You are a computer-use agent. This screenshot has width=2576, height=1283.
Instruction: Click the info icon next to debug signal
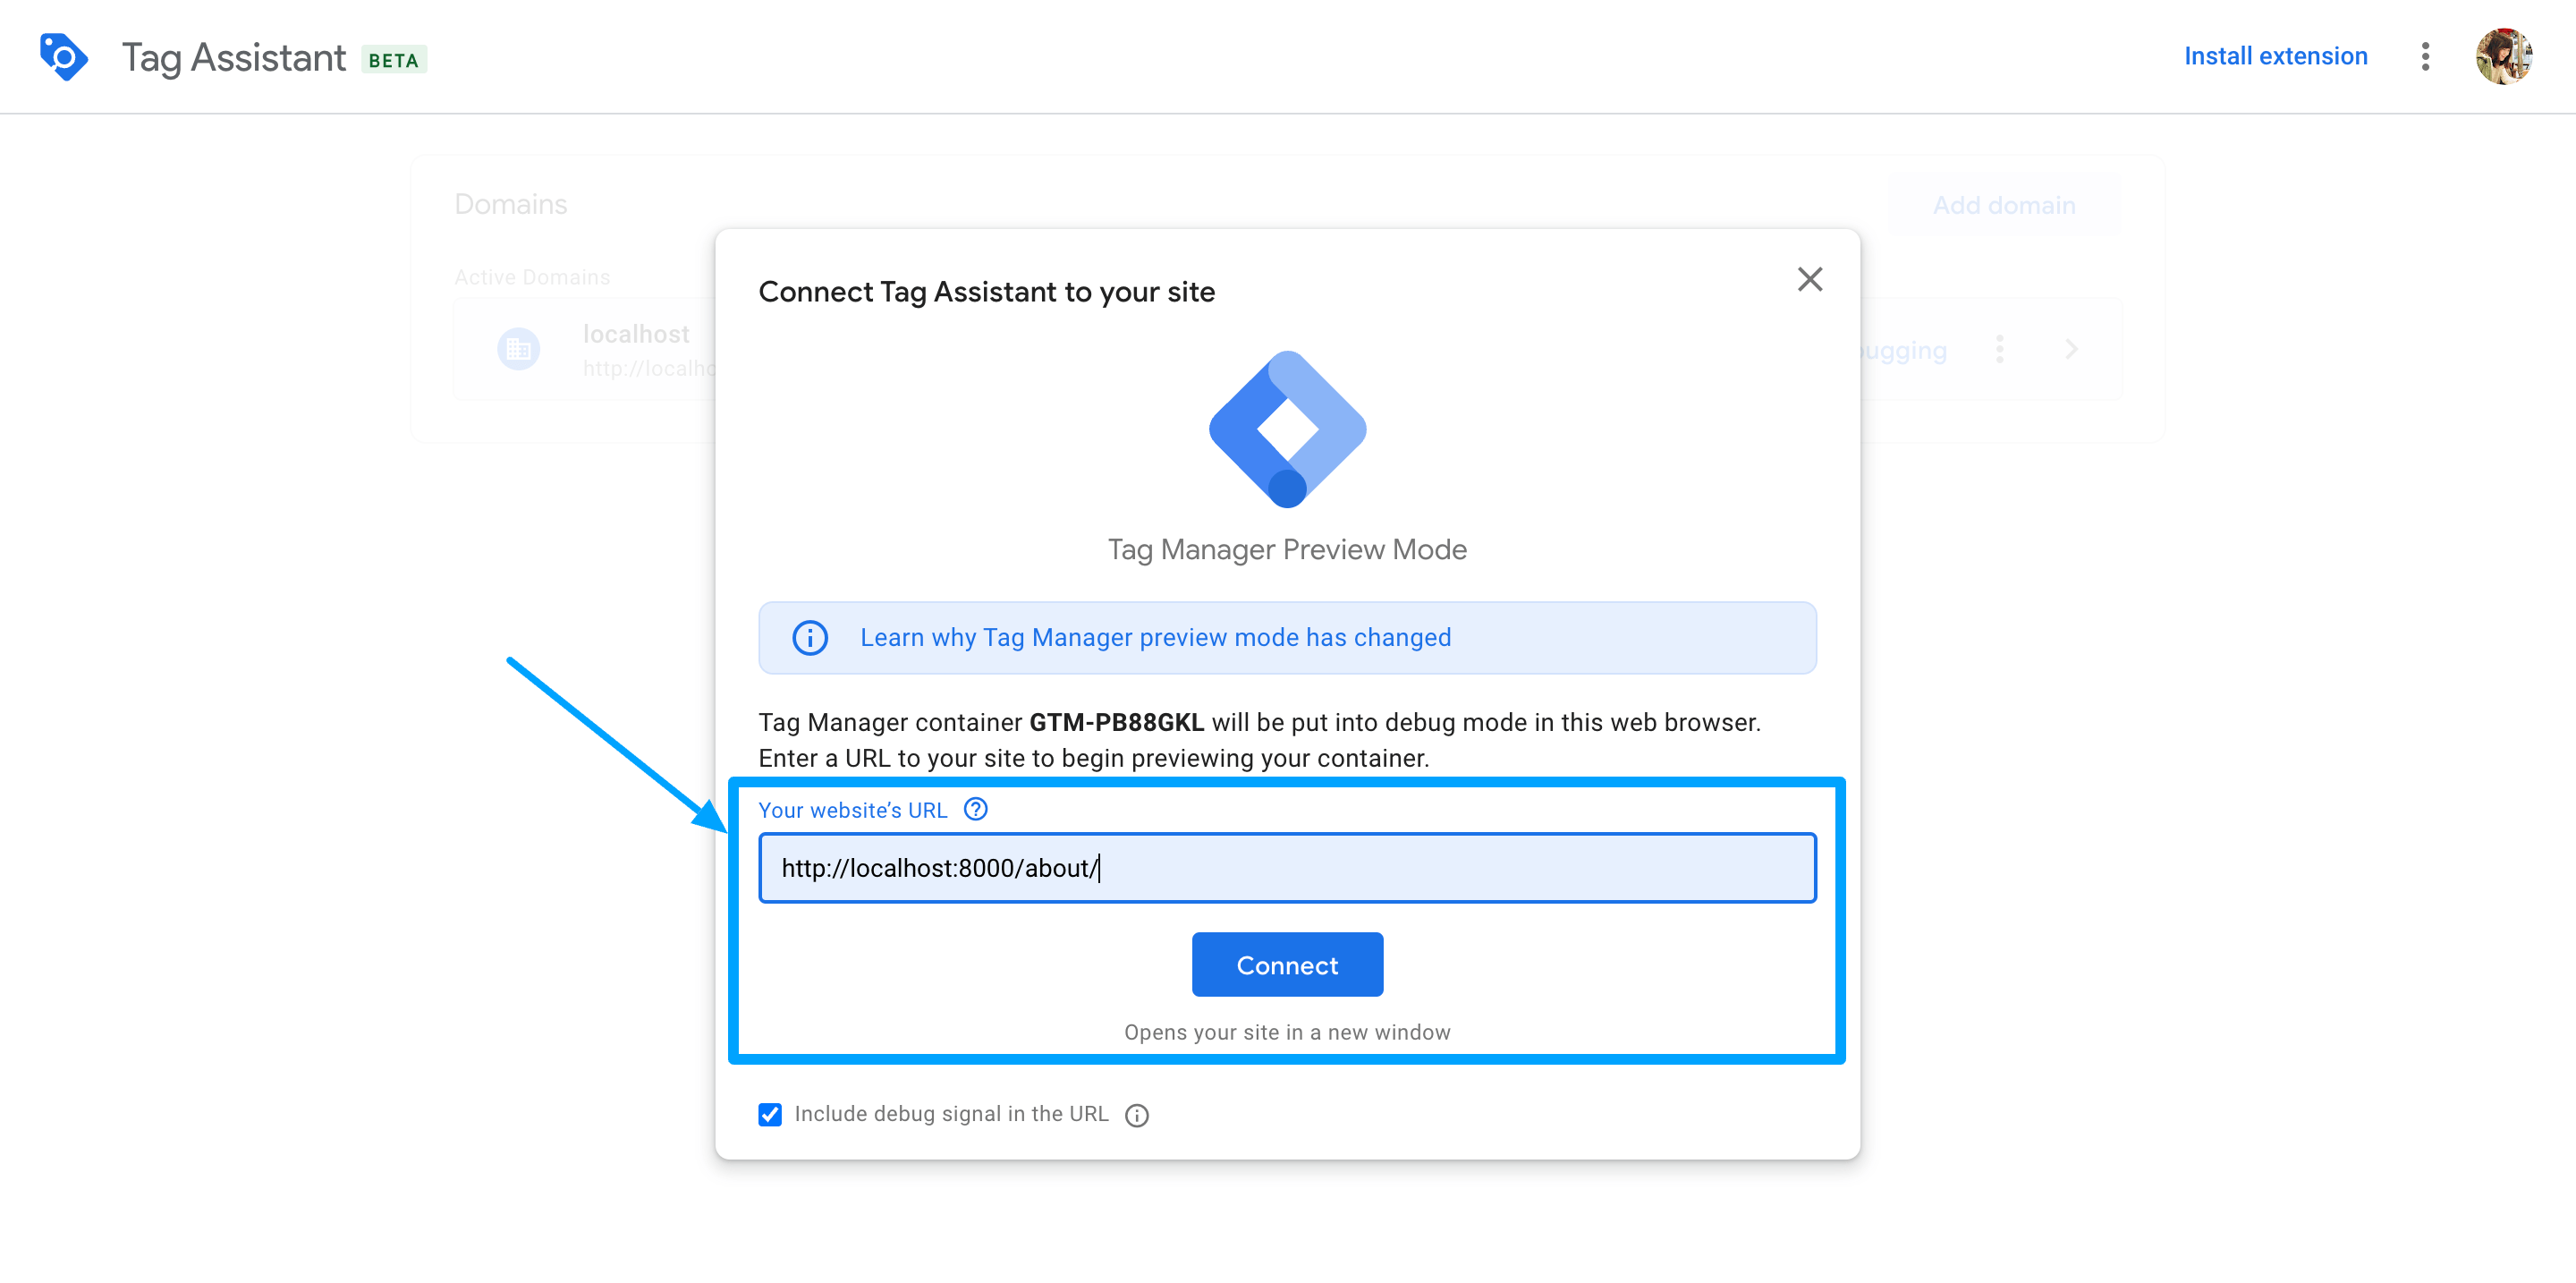pyautogui.click(x=1137, y=1115)
